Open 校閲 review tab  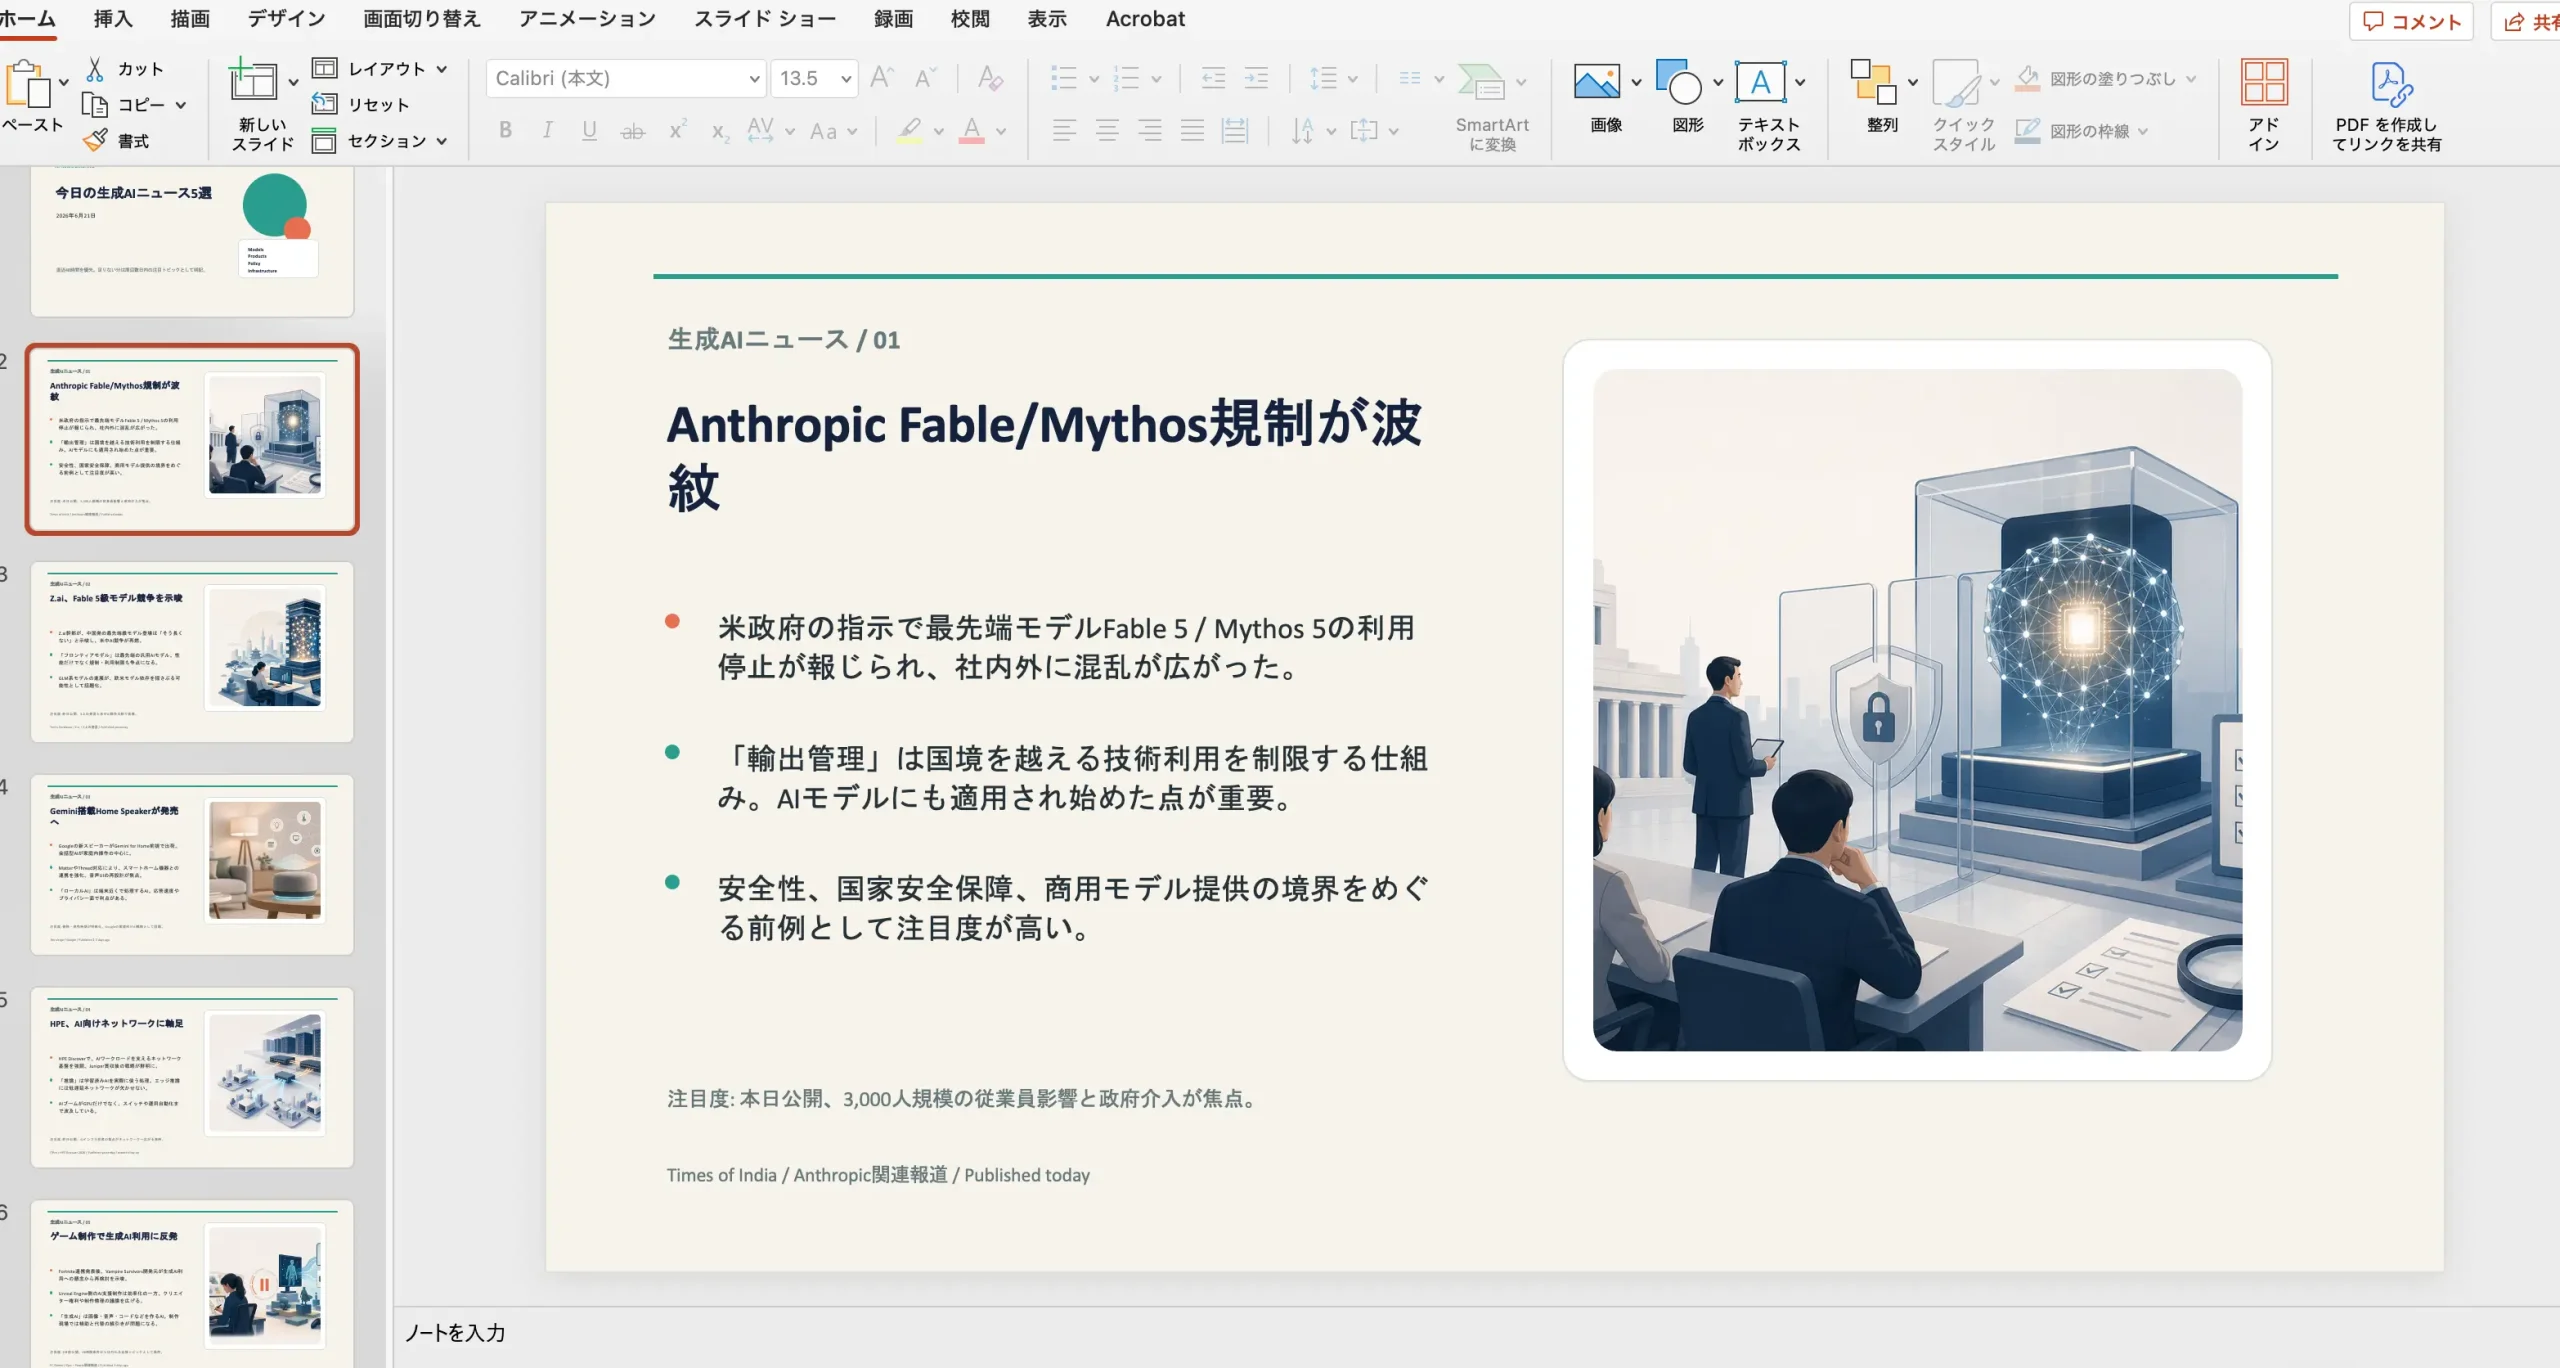[970, 19]
